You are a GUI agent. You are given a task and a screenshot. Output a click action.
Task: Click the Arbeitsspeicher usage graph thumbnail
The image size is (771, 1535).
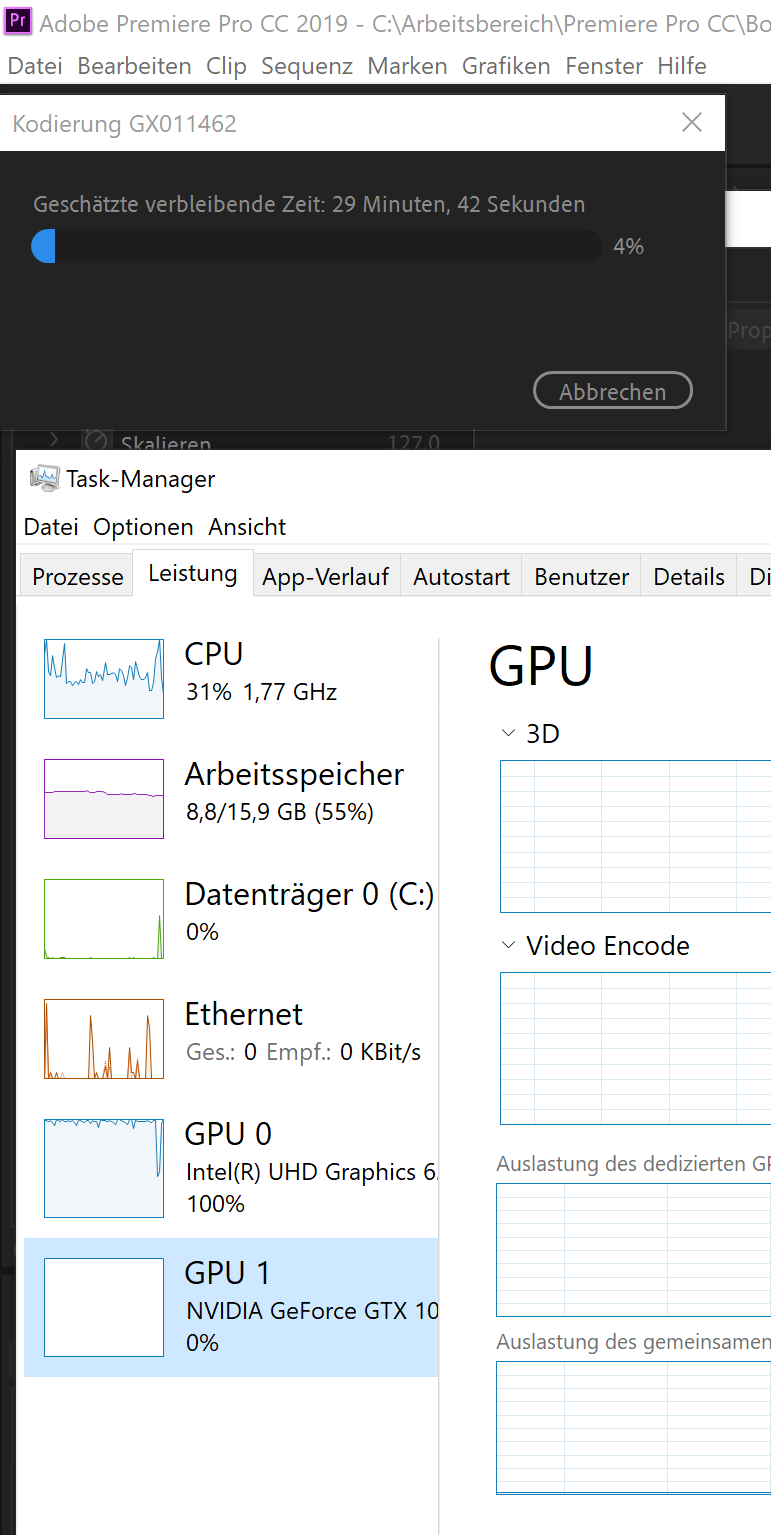pyautogui.click(x=104, y=799)
